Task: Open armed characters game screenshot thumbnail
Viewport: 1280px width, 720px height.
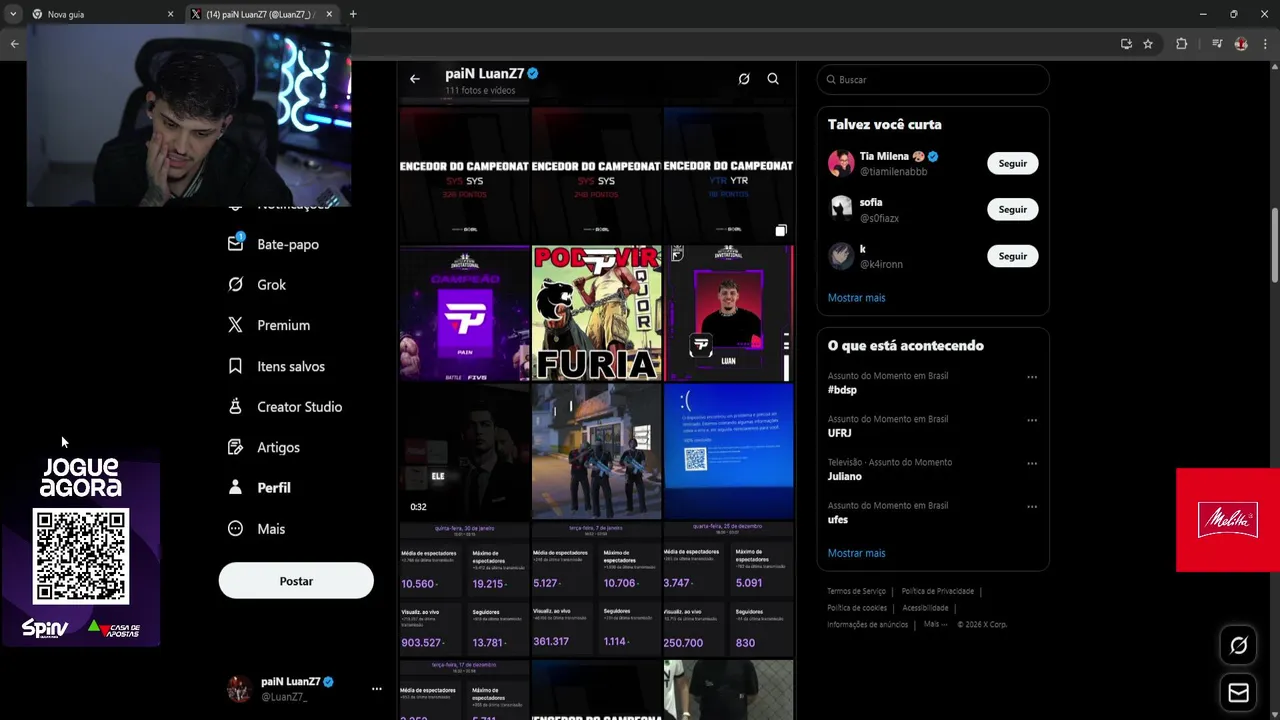Action: 597,451
